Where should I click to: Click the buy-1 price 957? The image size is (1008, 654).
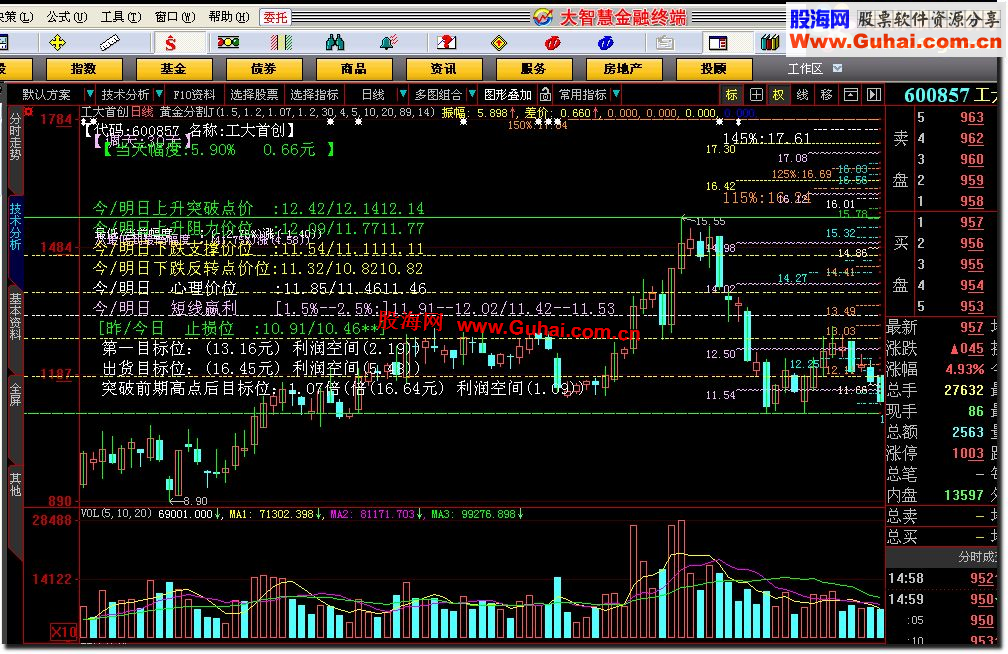coord(971,223)
